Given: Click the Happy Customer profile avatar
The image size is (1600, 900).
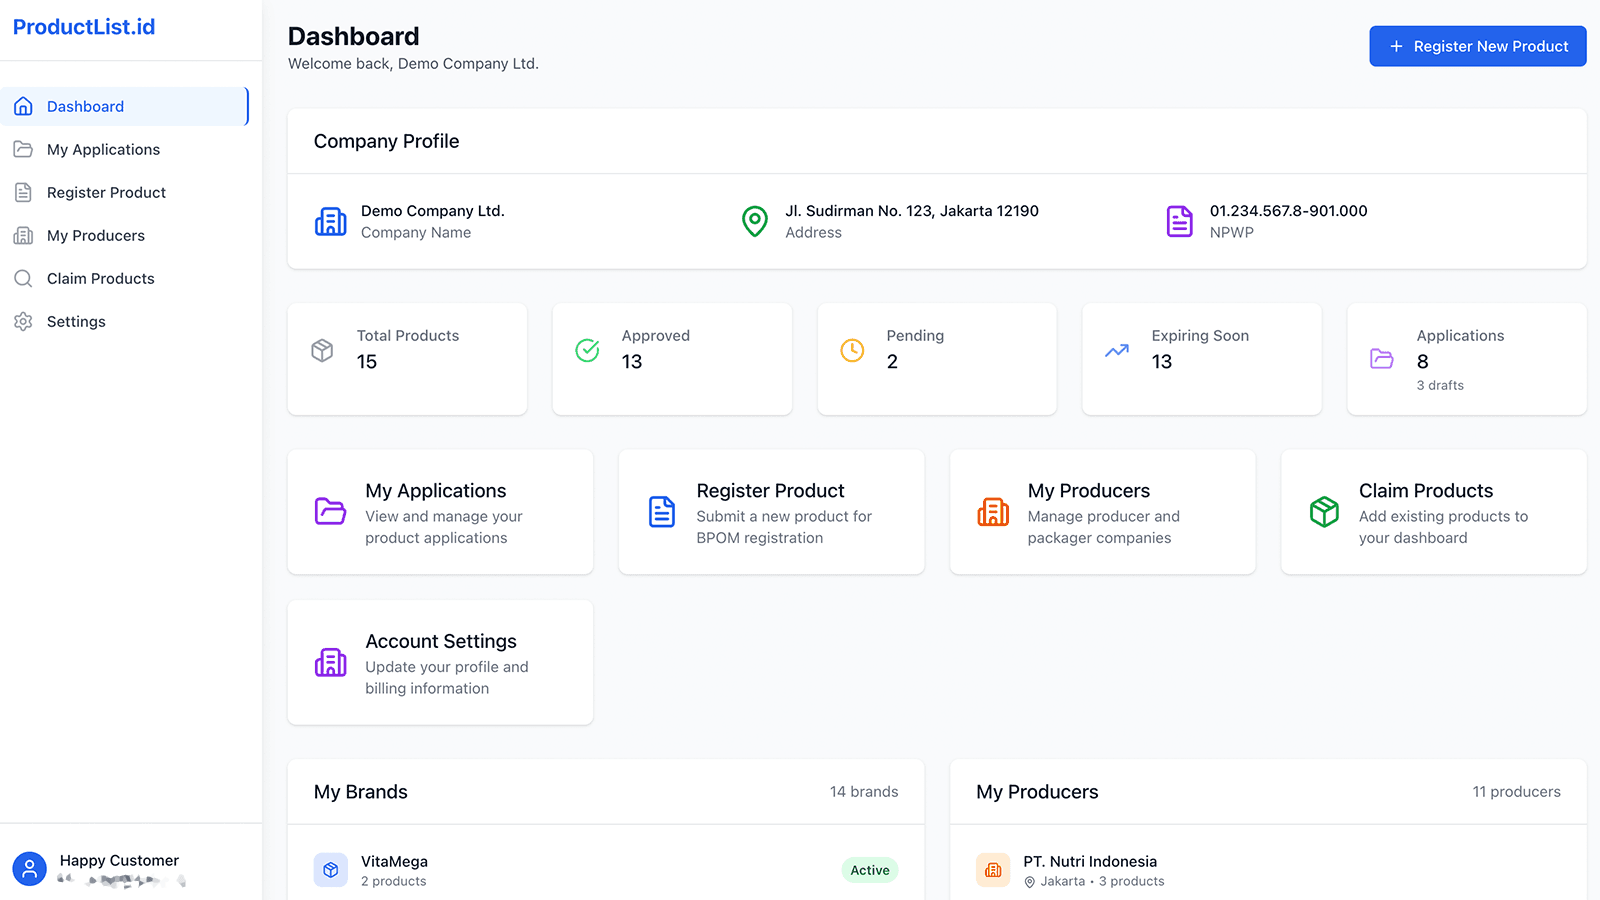Looking at the screenshot, I should [x=29, y=868].
